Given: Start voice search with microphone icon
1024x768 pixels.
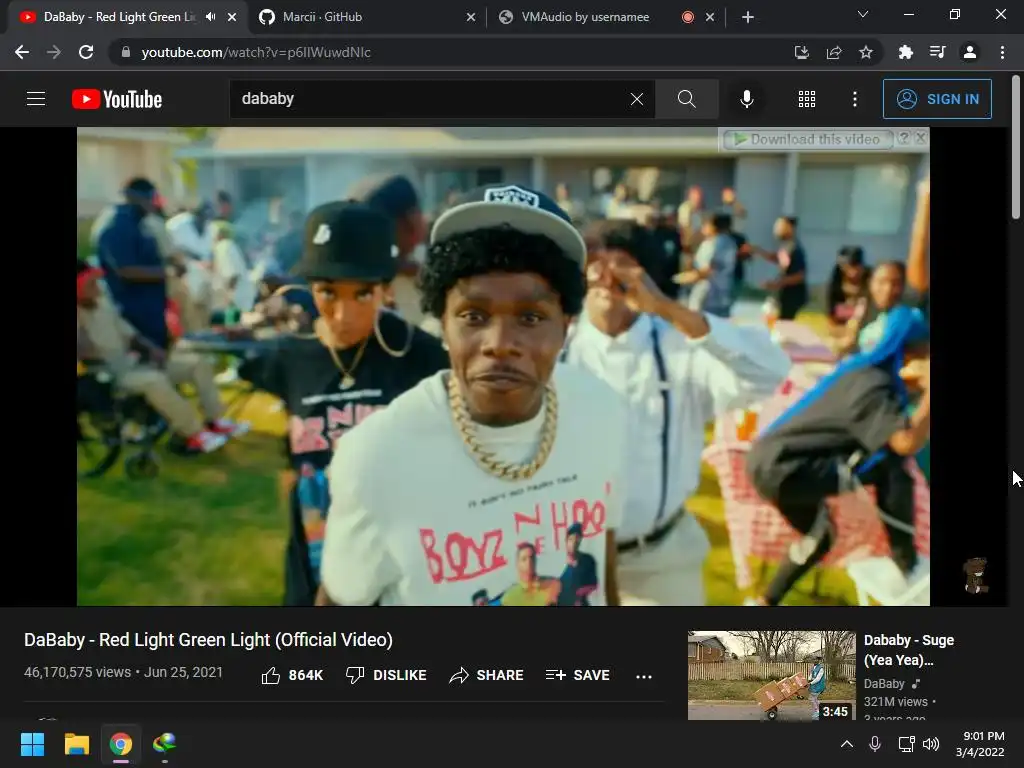Looking at the screenshot, I should (x=746, y=99).
